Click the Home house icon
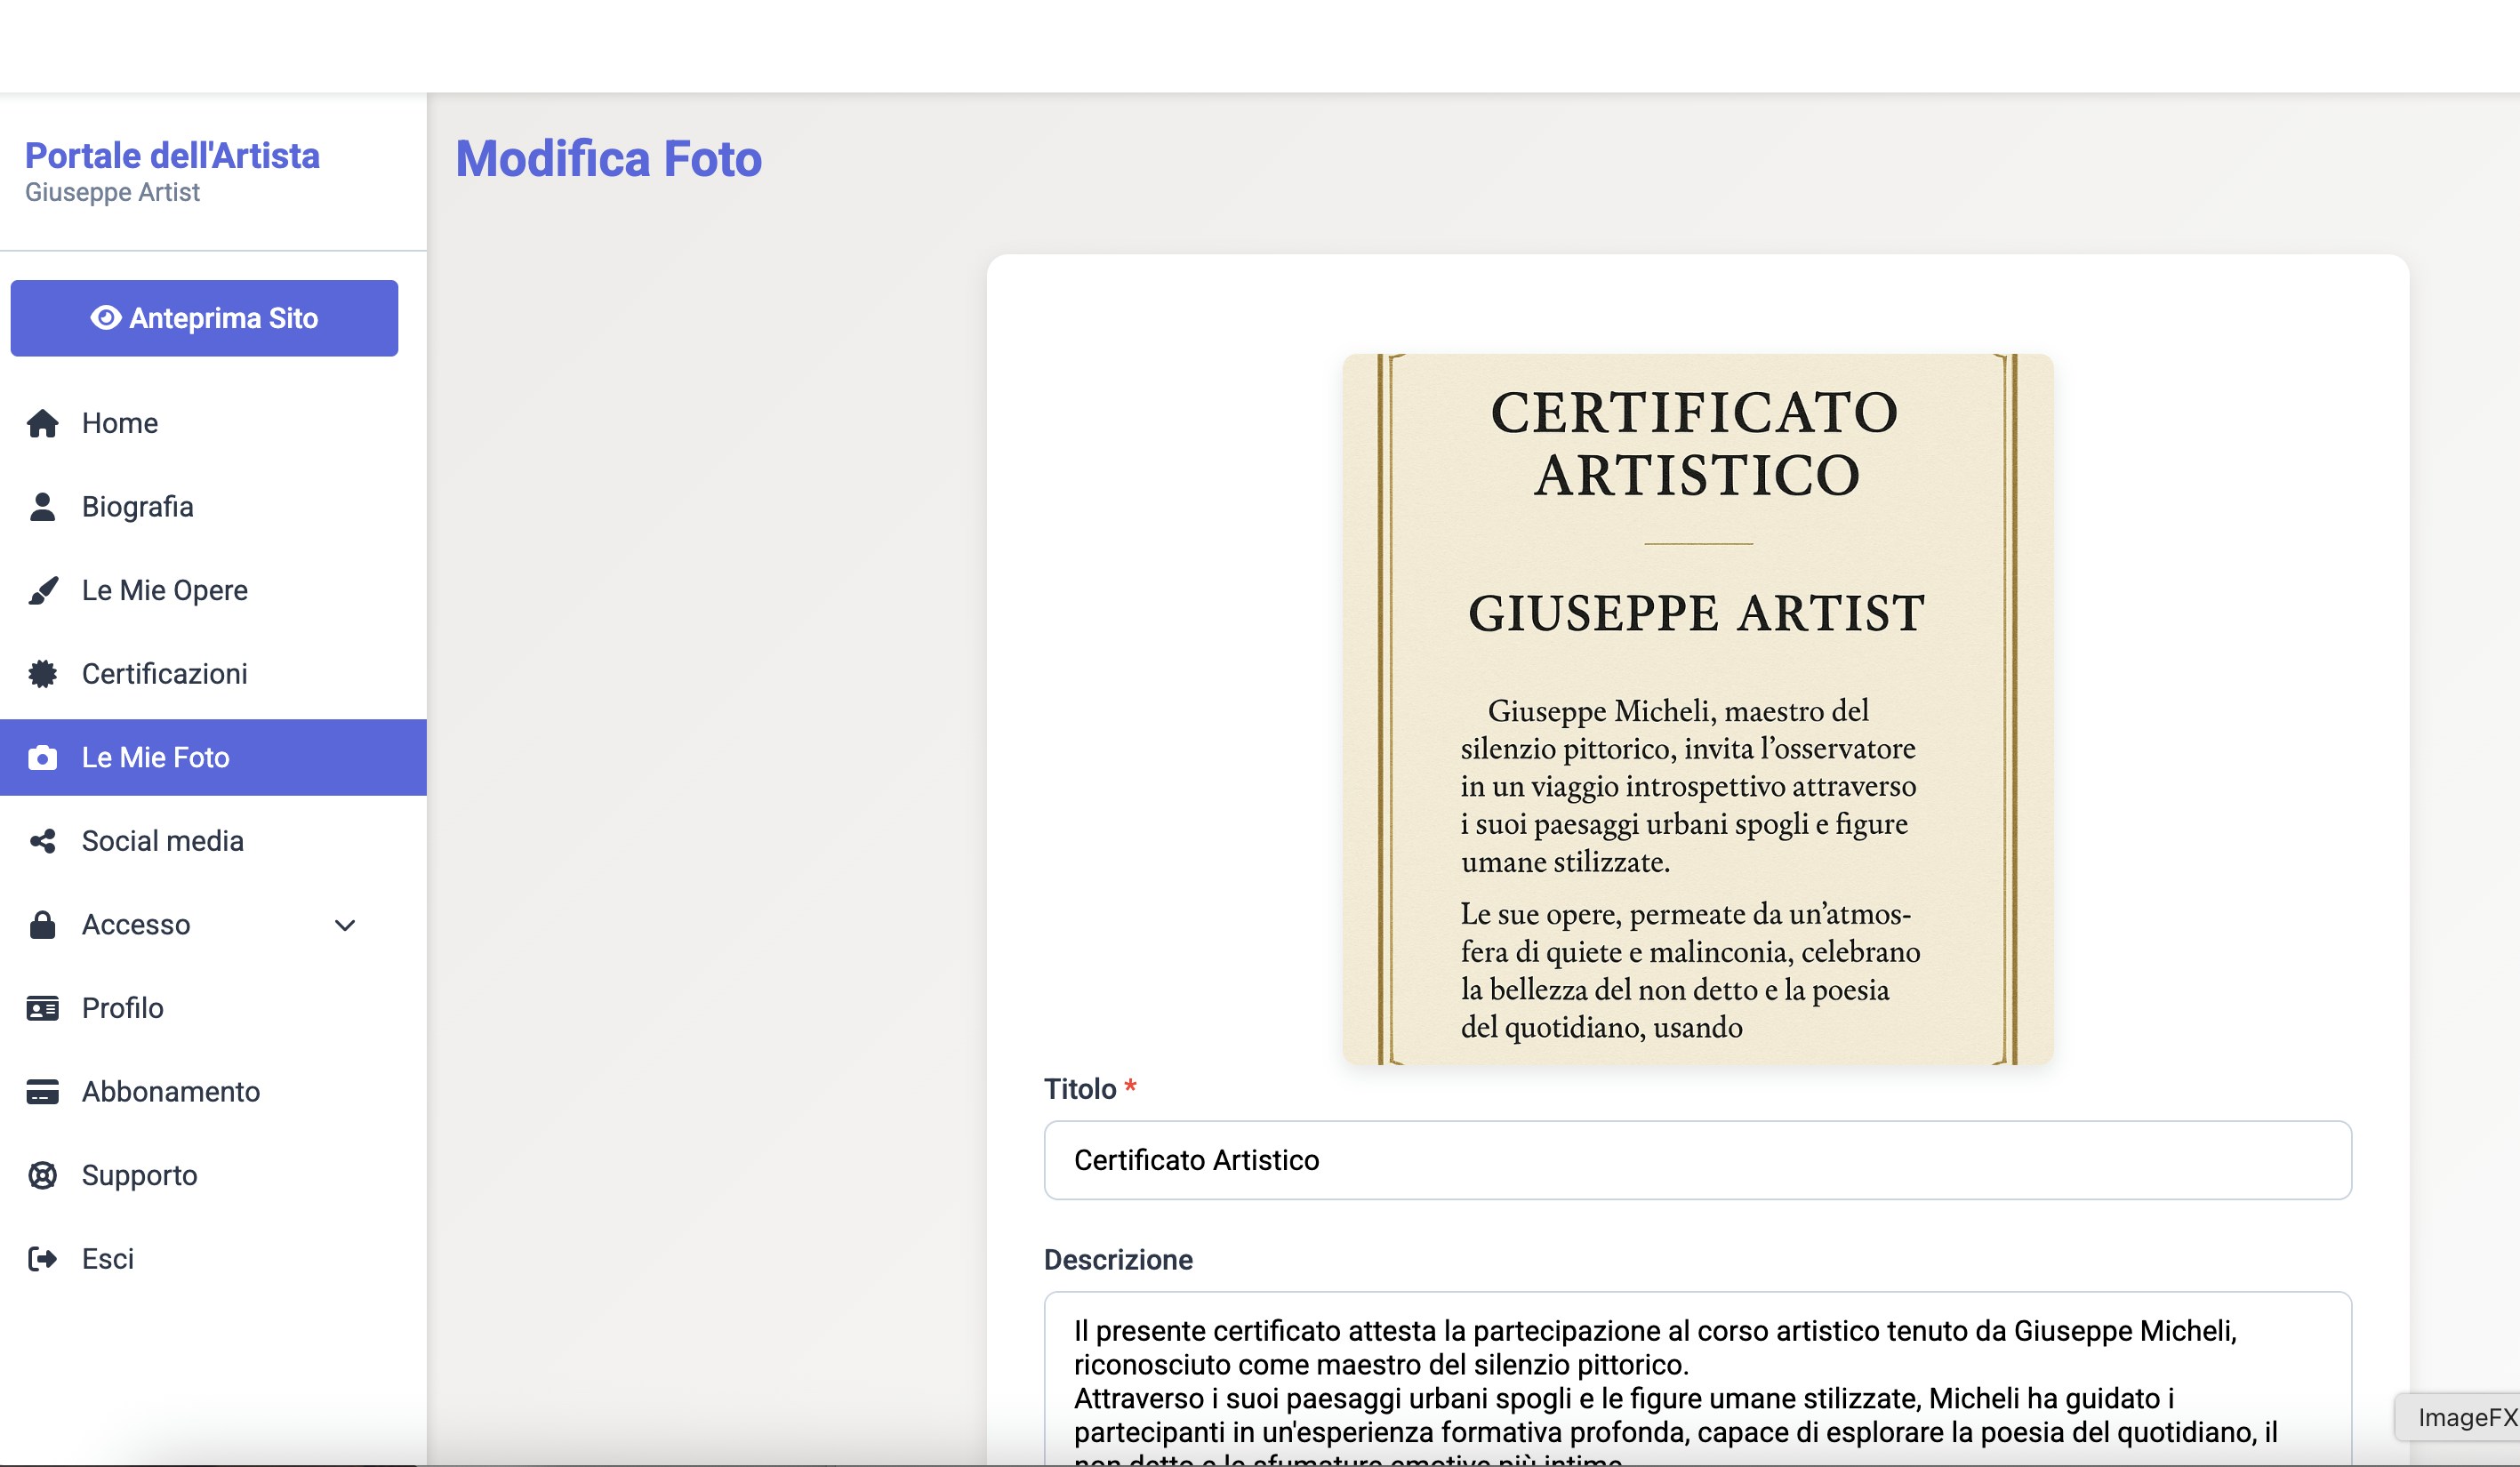Viewport: 2520px width, 1467px height. [x=42, y=424]
